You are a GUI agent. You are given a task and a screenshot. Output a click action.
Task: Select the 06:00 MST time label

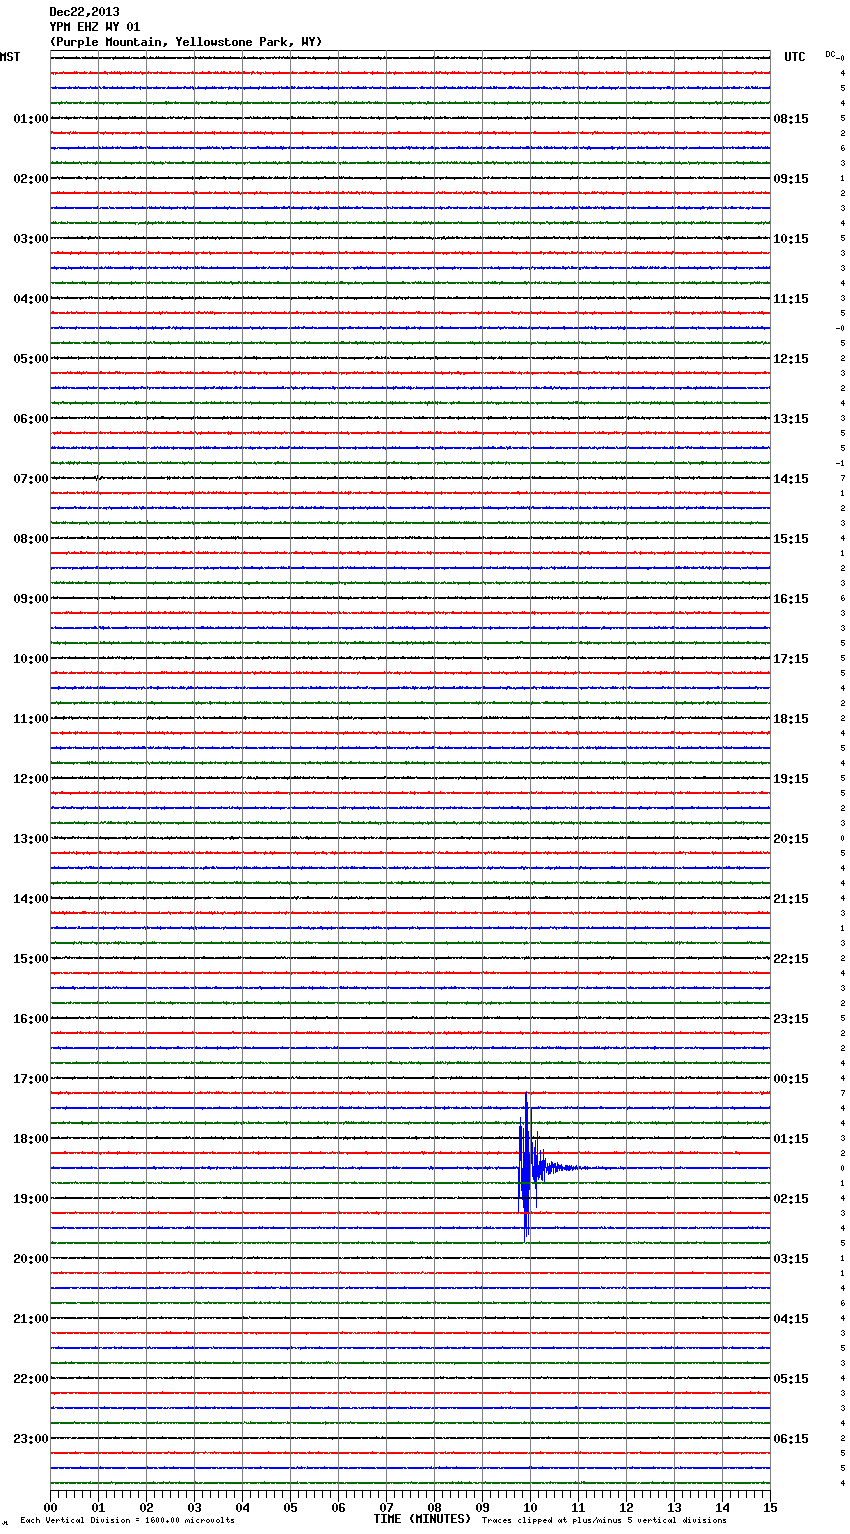[x=31, y=419]
